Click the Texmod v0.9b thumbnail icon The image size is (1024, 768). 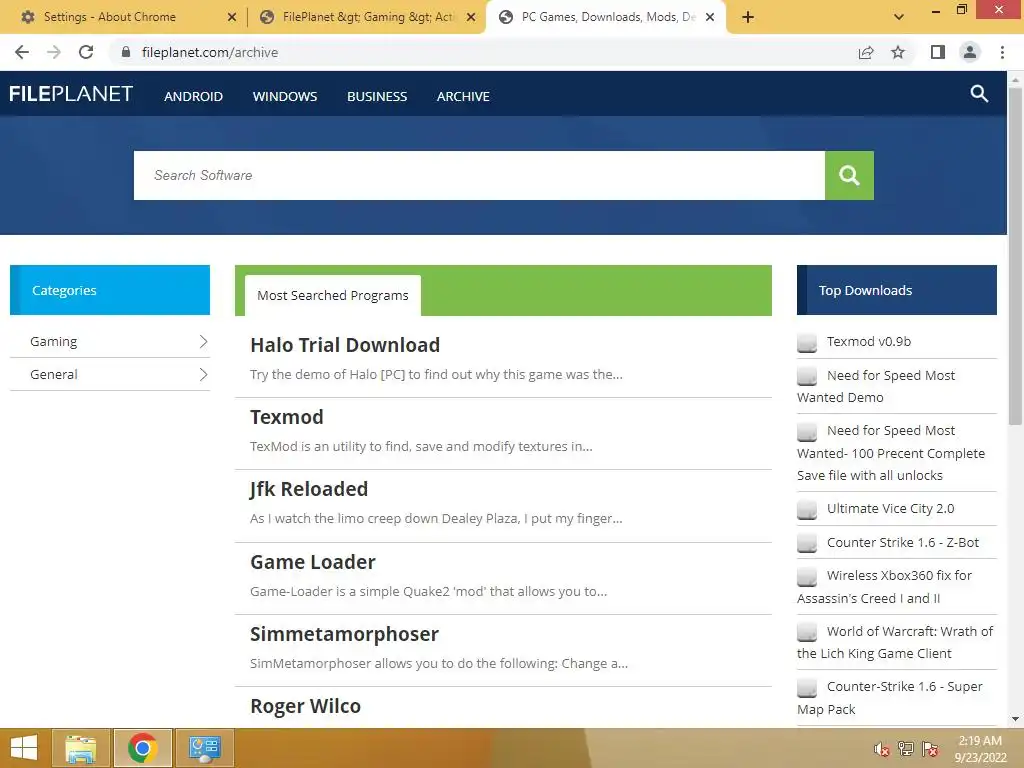point(807,342)
